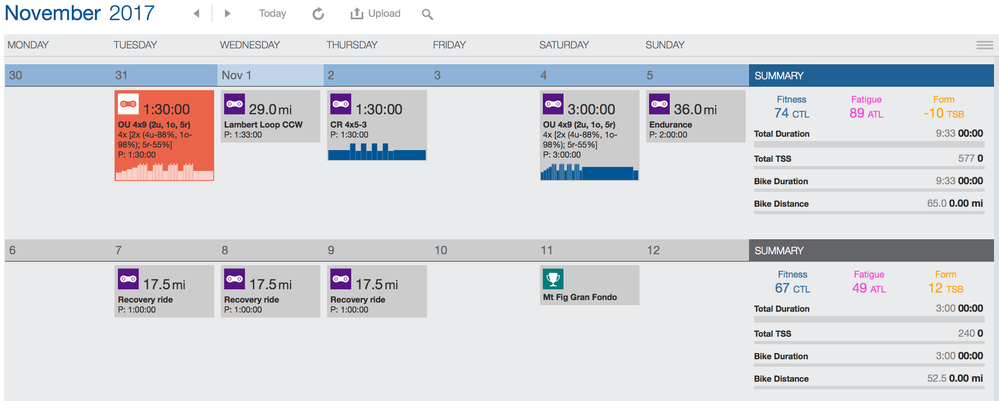Click the CR 4x5-3 workout bike icon
The width and height of the screenshot is (999, 401).
(341, 104)
